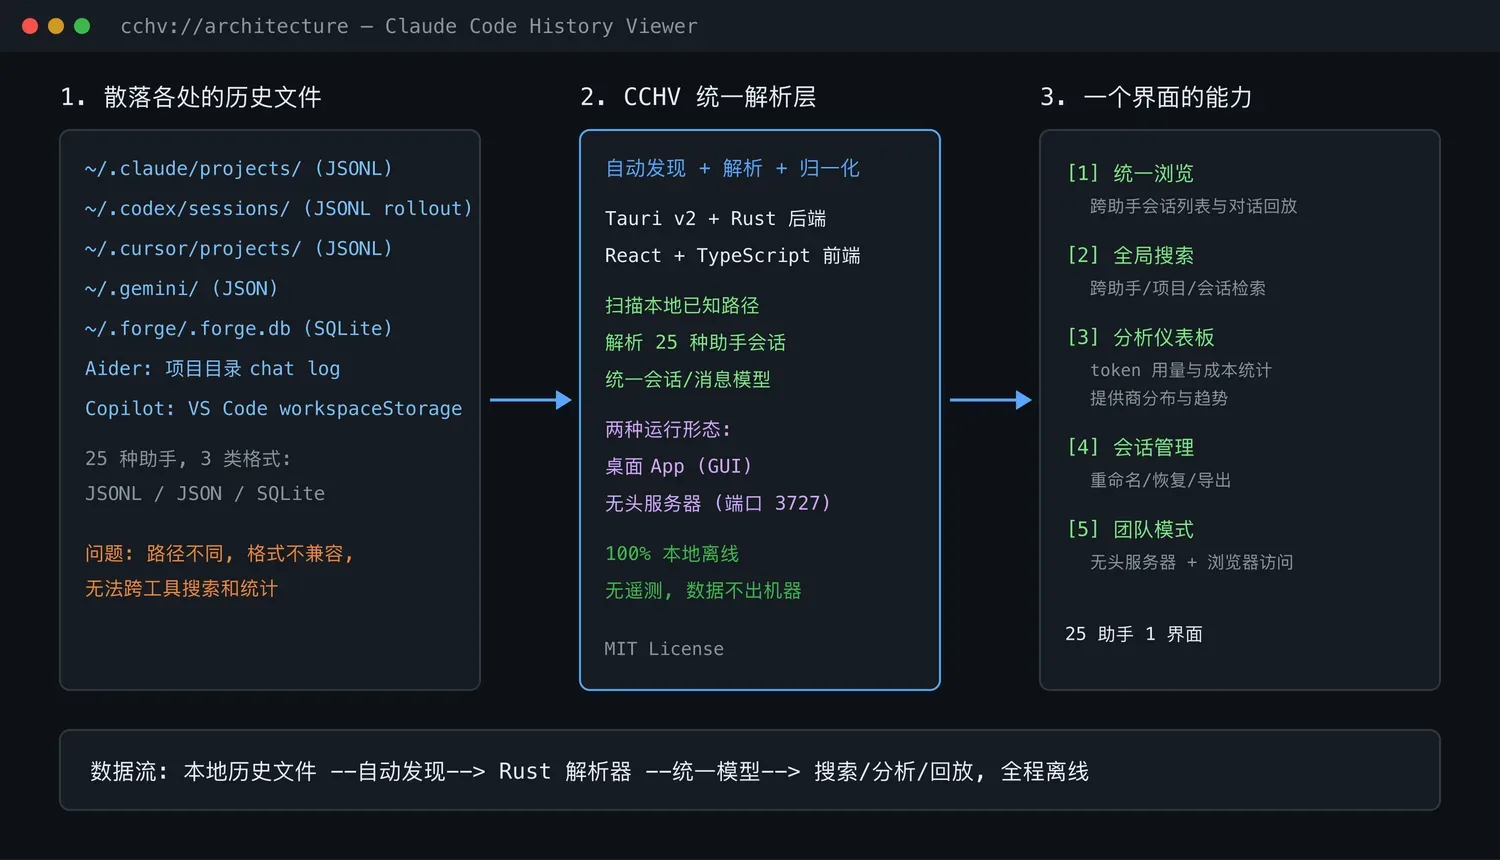Viewport: 1500px width, 860px height.
Task: Click the "无头服务器 + 浏览器访问" description
Action: coord(1192,562)
